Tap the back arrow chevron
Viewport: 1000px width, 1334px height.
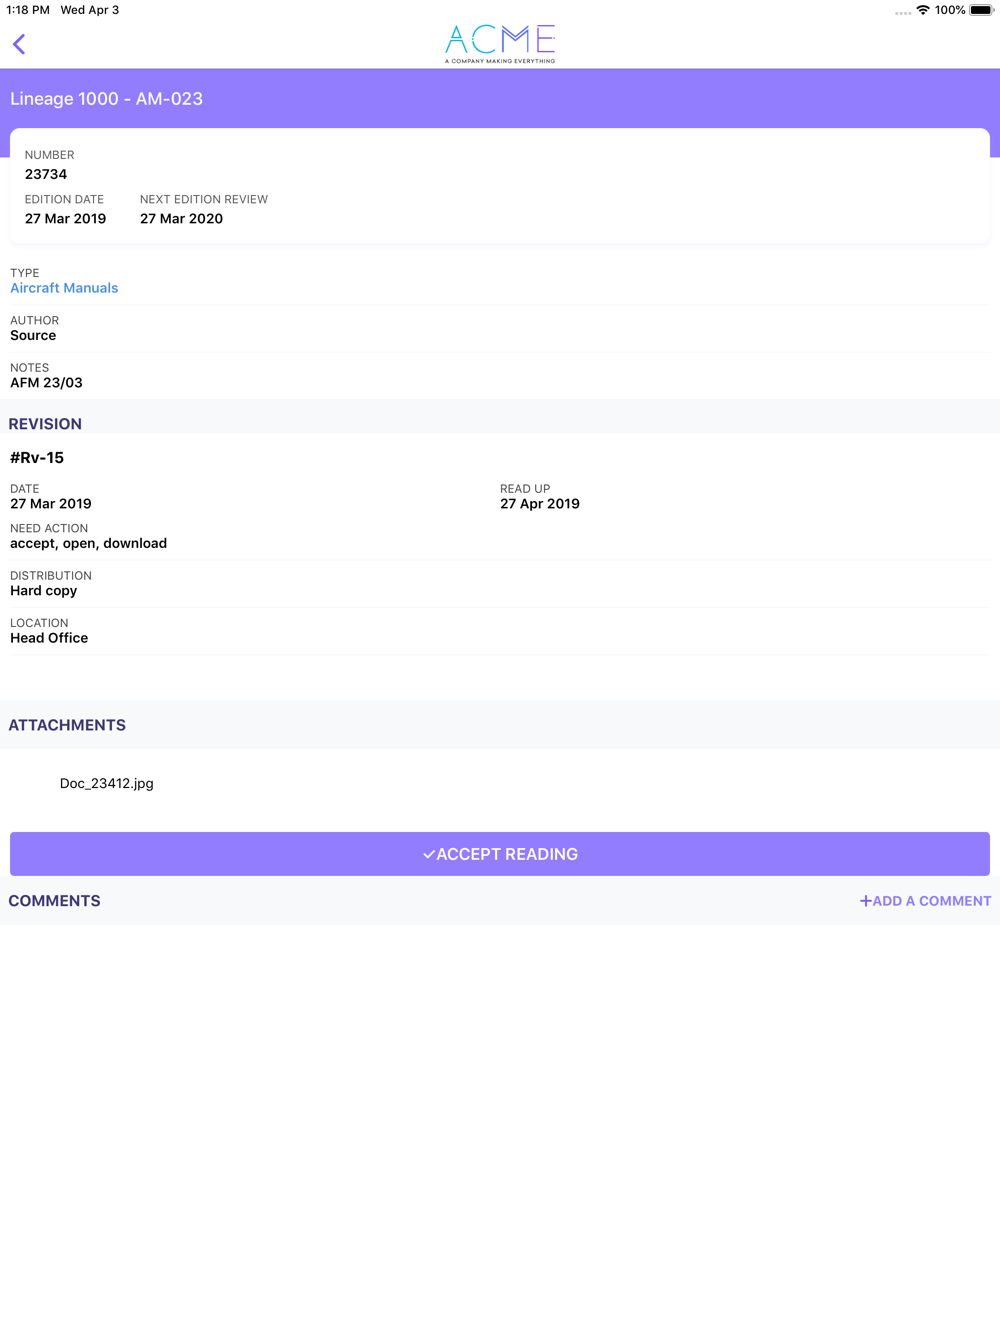coord(19,44)
